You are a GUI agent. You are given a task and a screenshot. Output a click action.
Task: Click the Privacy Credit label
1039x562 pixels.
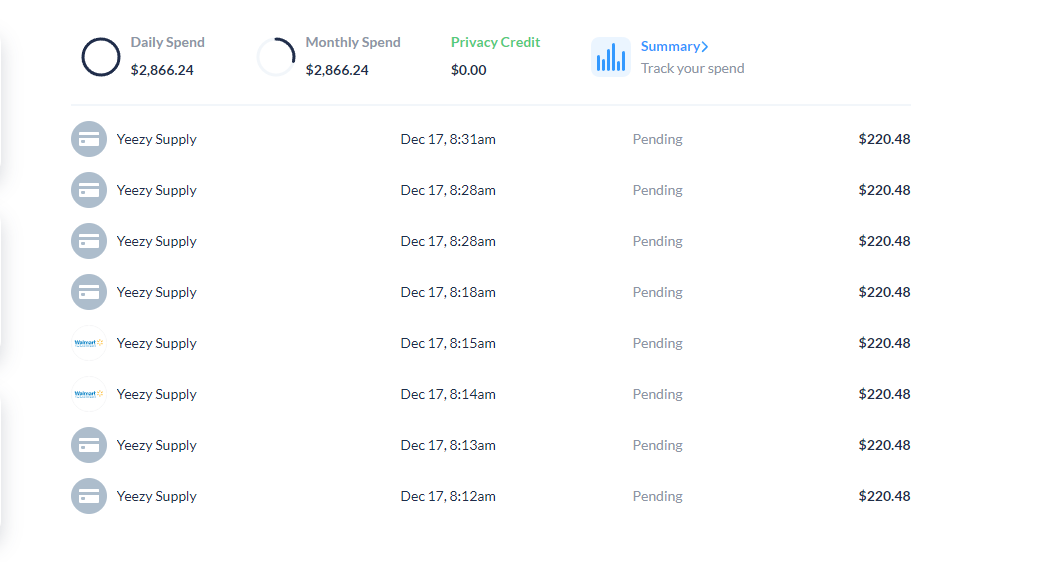pos(496,42)
